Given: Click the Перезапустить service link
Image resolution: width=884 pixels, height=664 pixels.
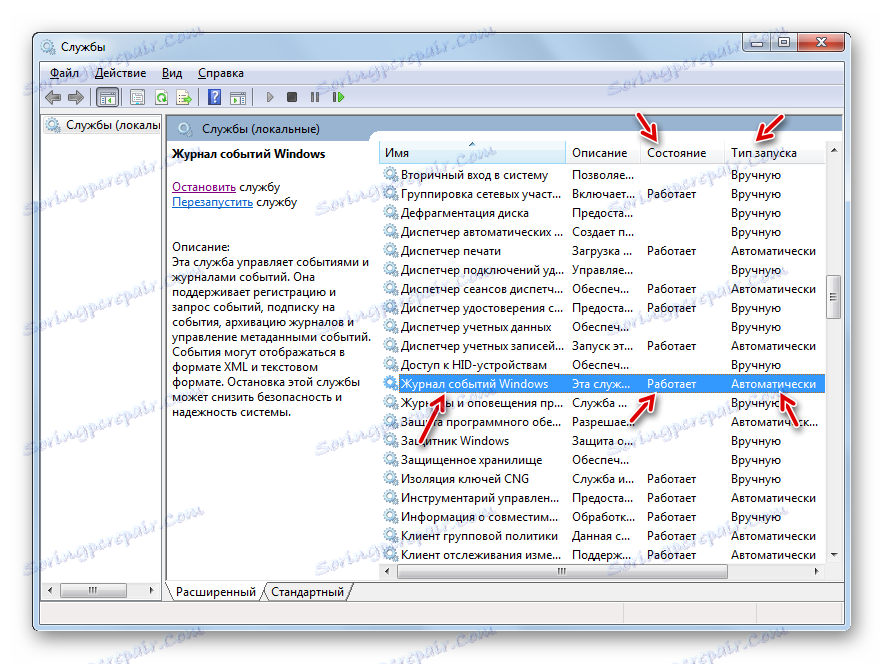Looking at the screenshot, I should click(212, 202).
